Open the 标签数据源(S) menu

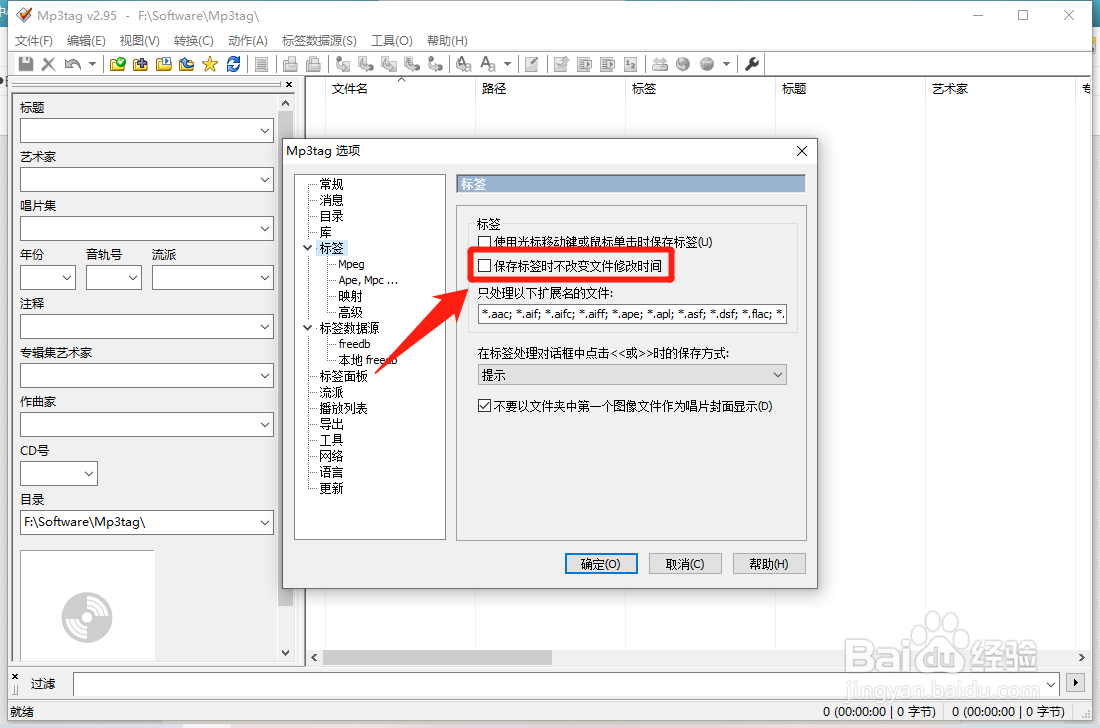click(x=319, y=41)
